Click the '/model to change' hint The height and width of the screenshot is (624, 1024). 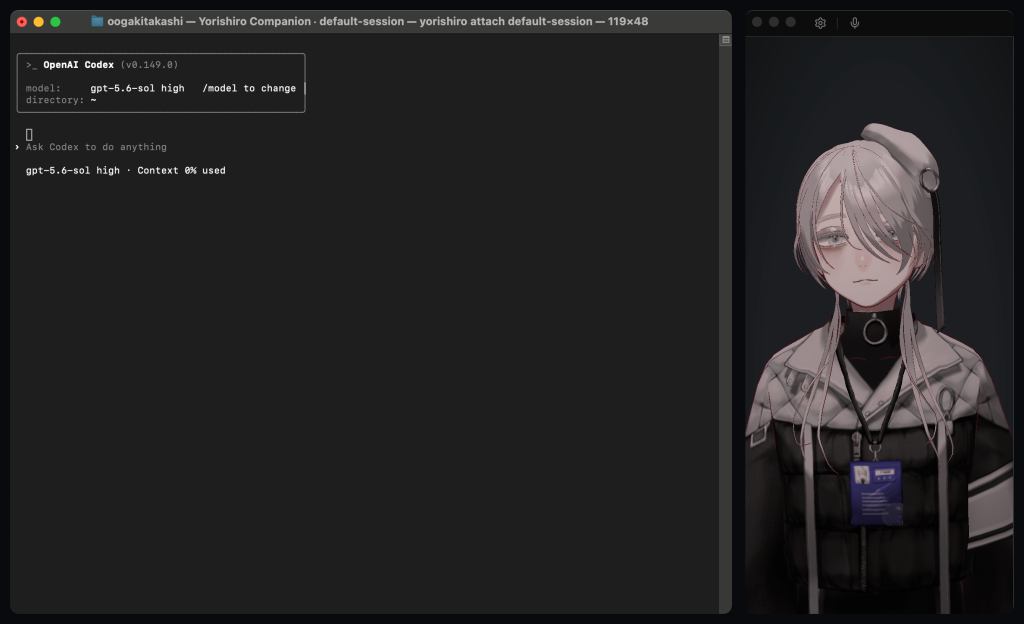(249, 88)
